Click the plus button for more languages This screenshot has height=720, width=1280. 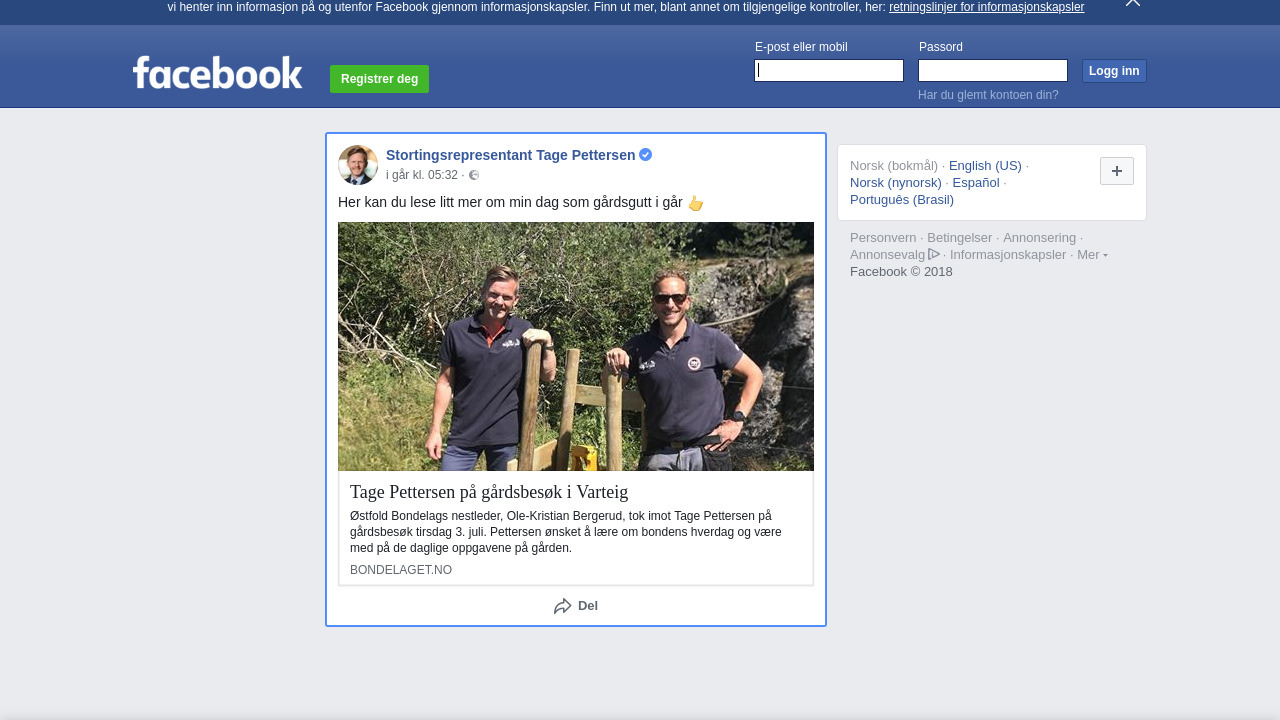[1117, 171]
